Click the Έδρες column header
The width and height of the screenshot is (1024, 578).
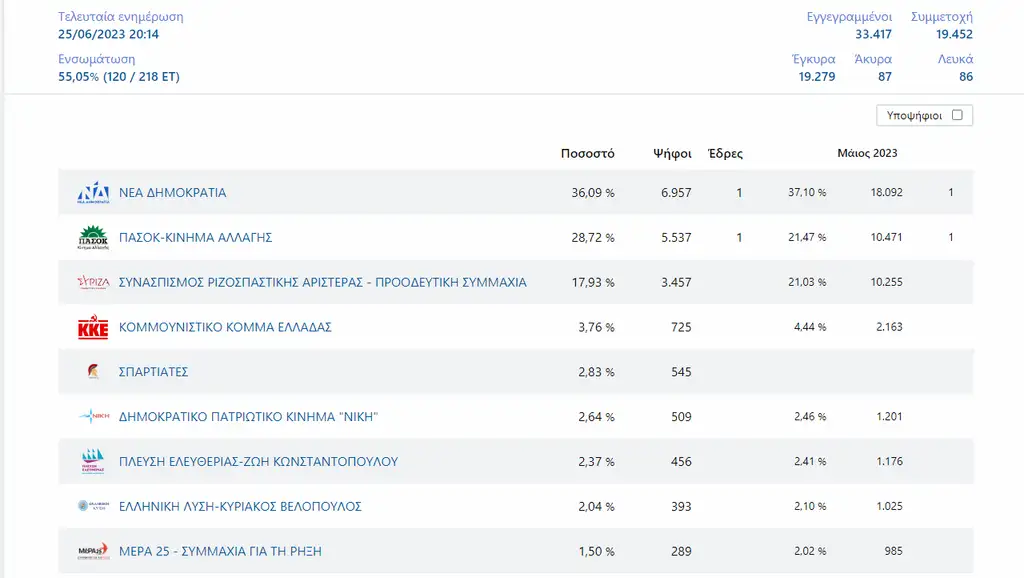pos(725,153)
